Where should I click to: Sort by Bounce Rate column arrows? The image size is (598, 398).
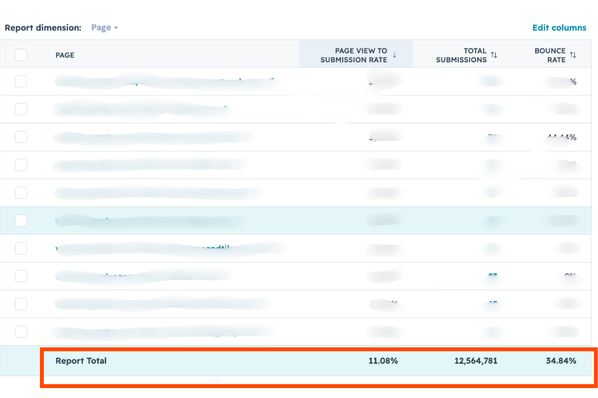pos(573,55)
